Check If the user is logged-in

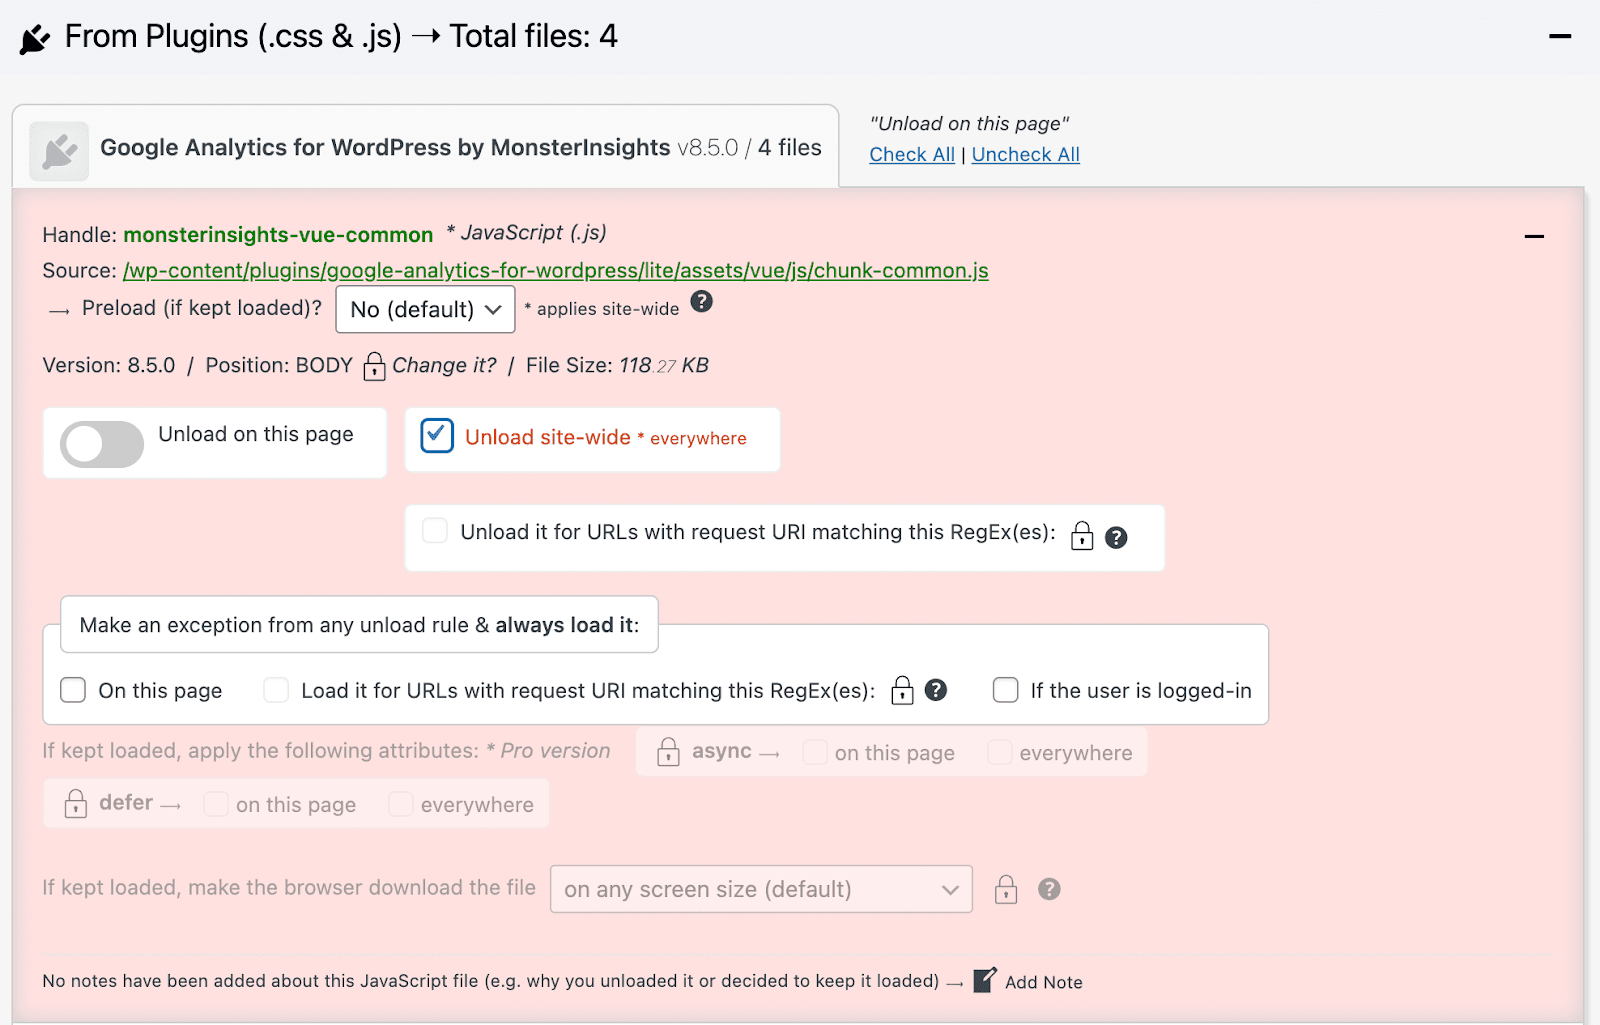click(1006, 690)
